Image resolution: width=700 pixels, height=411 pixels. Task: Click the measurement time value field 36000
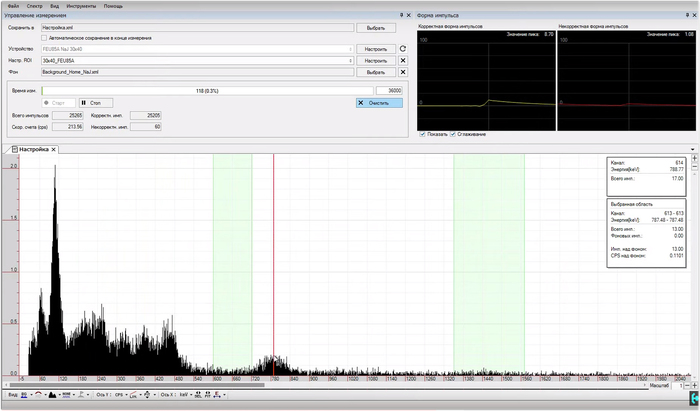[x=387, y=90]
